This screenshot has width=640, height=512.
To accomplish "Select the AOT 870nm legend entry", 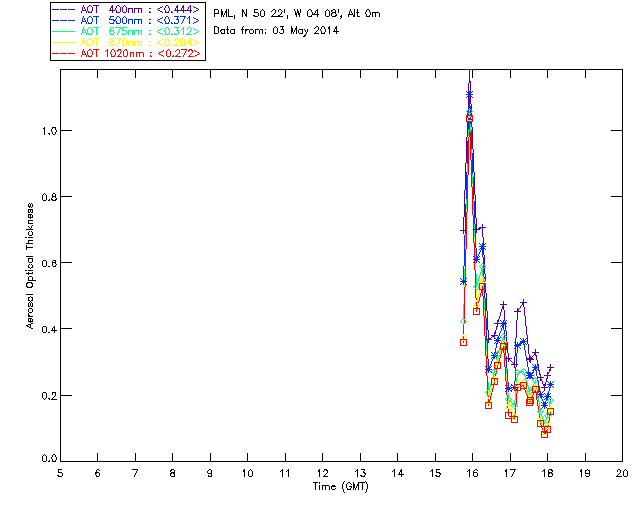I will (126, 42).
